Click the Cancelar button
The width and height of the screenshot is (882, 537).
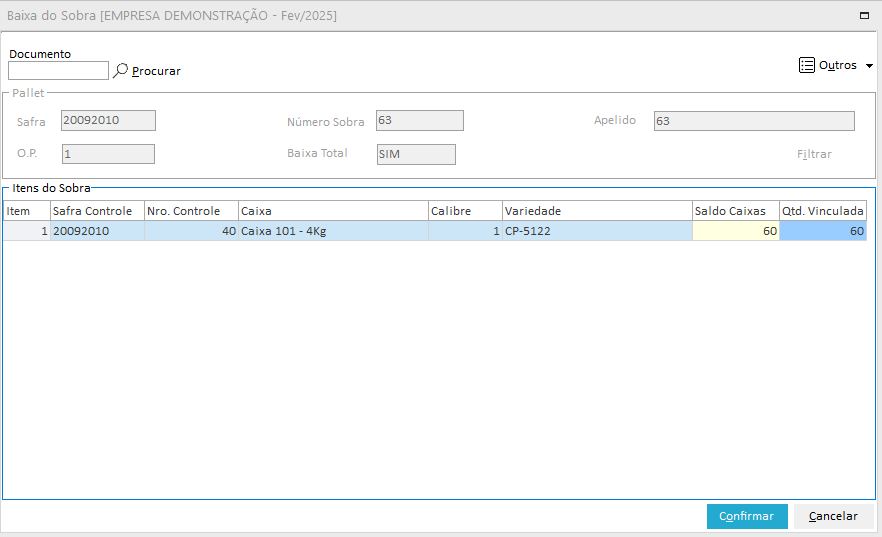(x=833, y=516)
